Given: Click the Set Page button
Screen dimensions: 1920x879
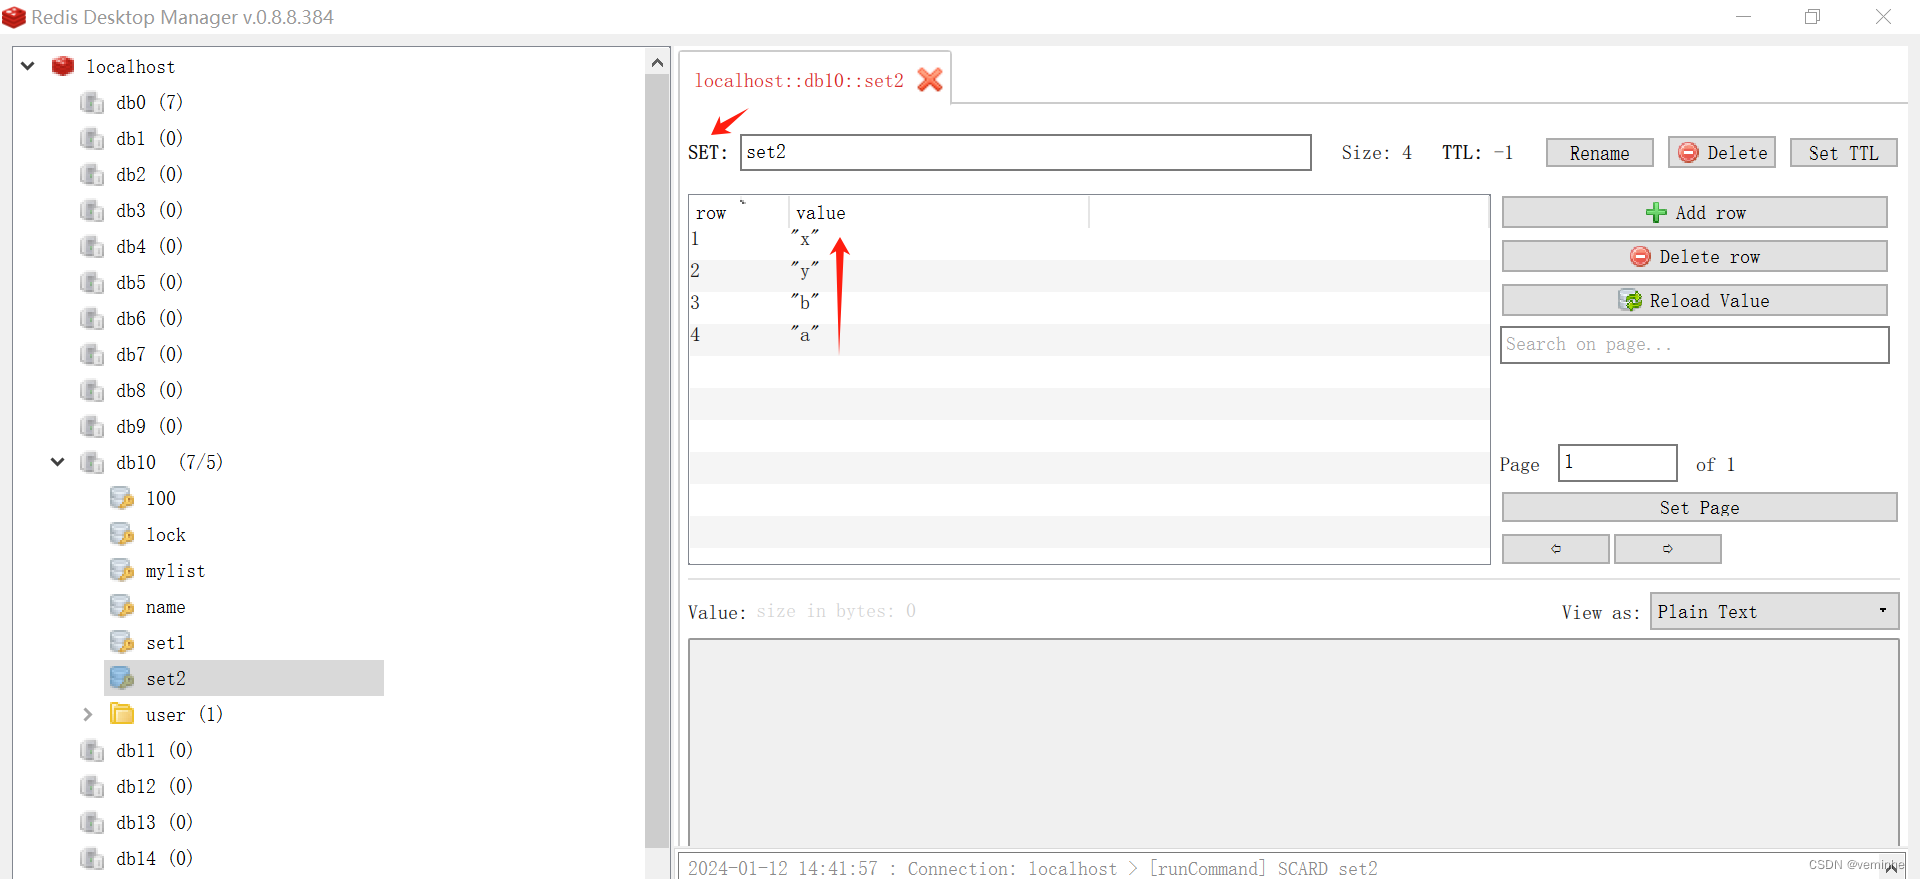Looking at the screenshot, I should (x=1699, y=507).
